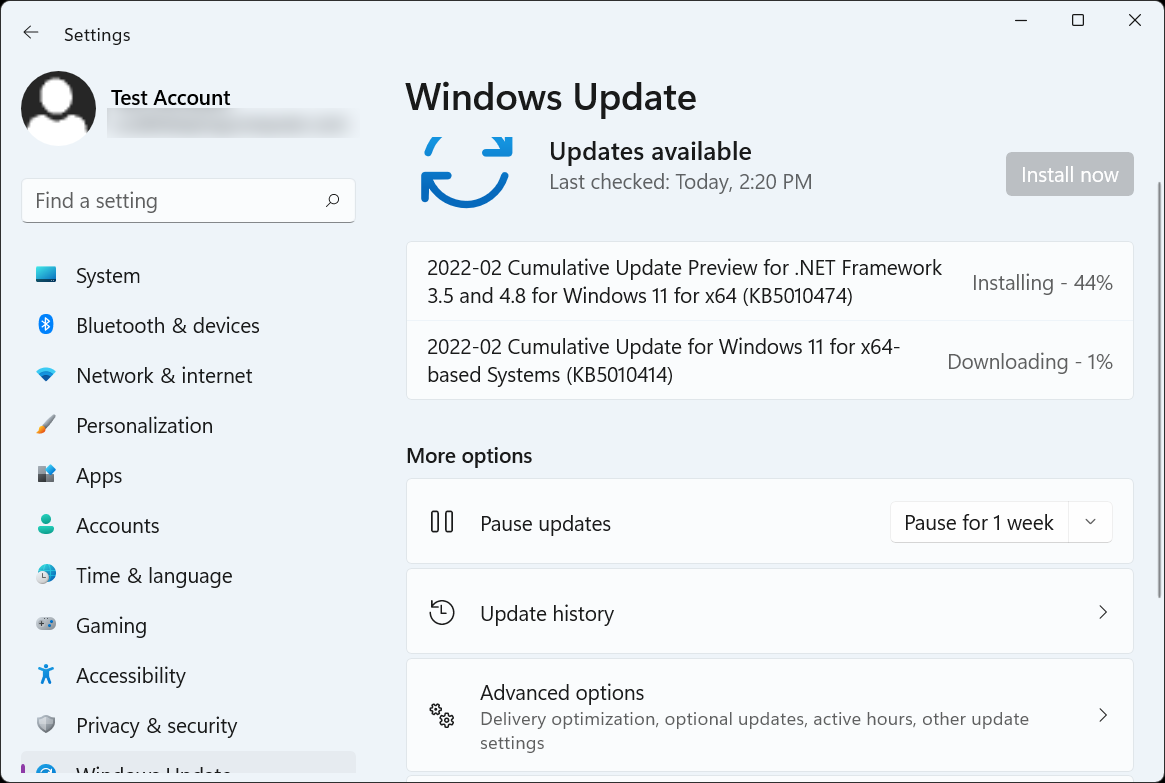Screen dimensions: 1165x783
Task: Click Pause for 1 week button
Action: [979, 522]
